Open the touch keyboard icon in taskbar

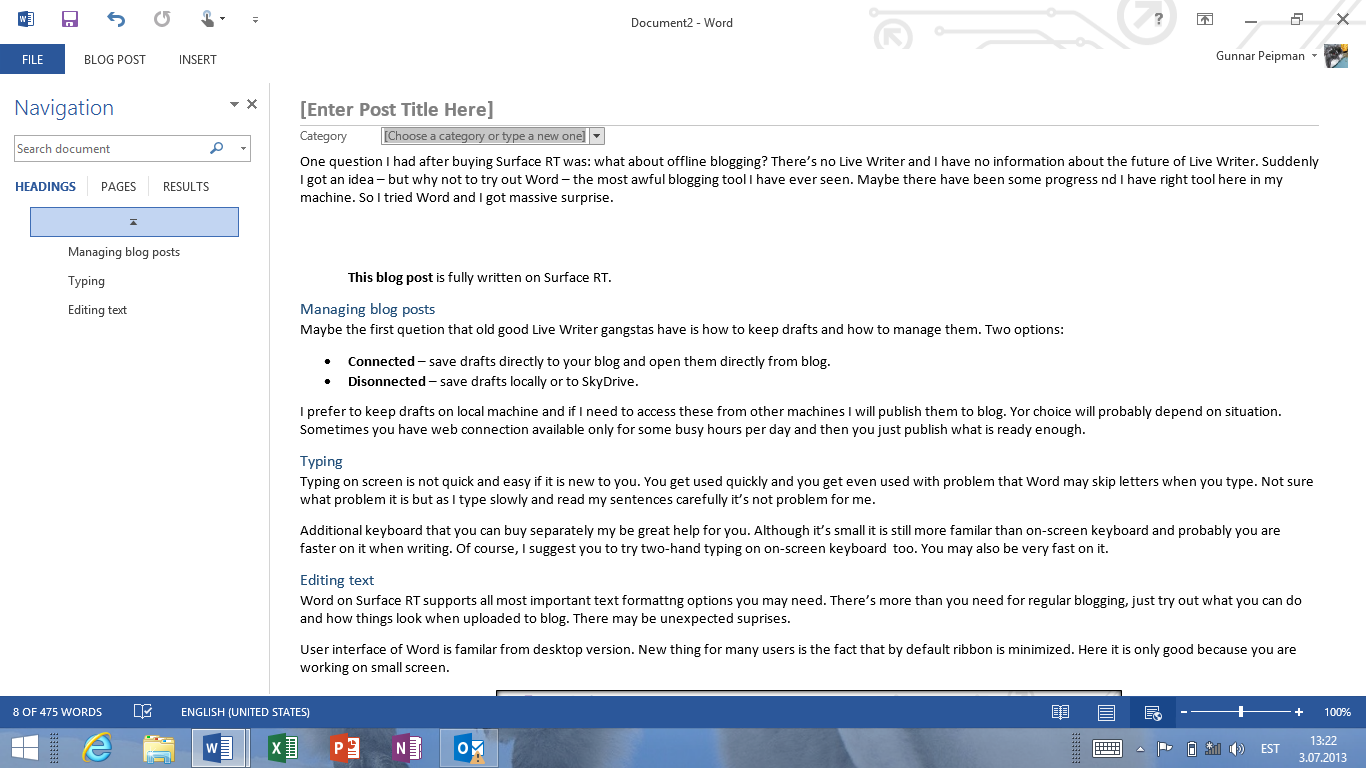[x=1107, y=748]
